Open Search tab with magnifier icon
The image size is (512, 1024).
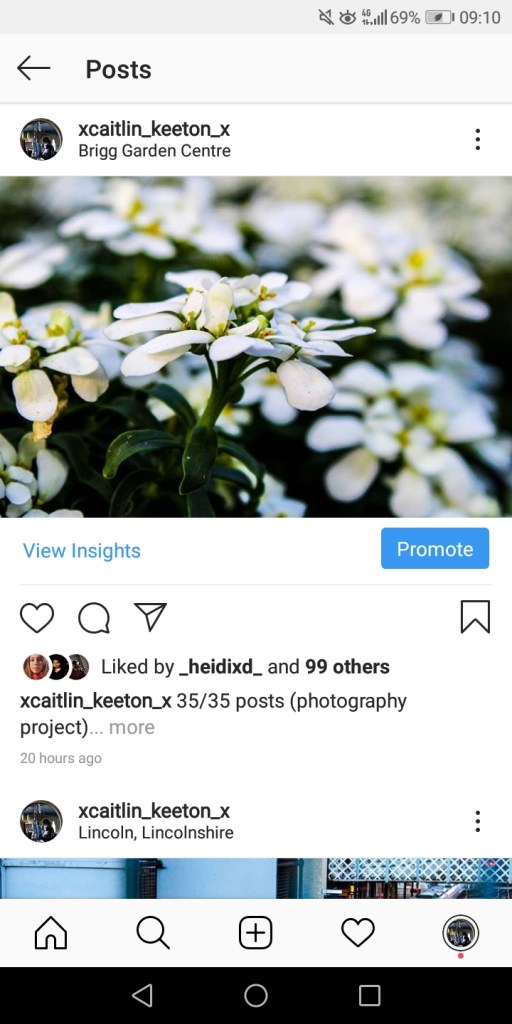(x=153, y=933)
